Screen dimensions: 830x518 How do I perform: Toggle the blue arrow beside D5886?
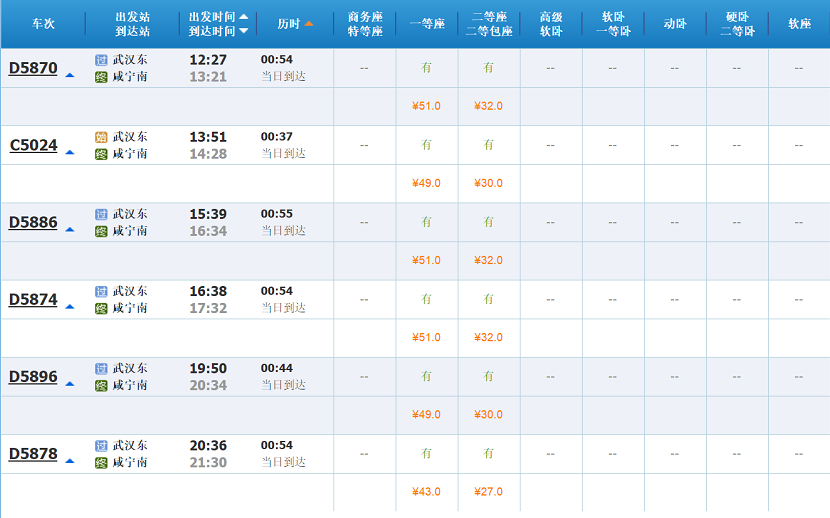click(70, 230)
